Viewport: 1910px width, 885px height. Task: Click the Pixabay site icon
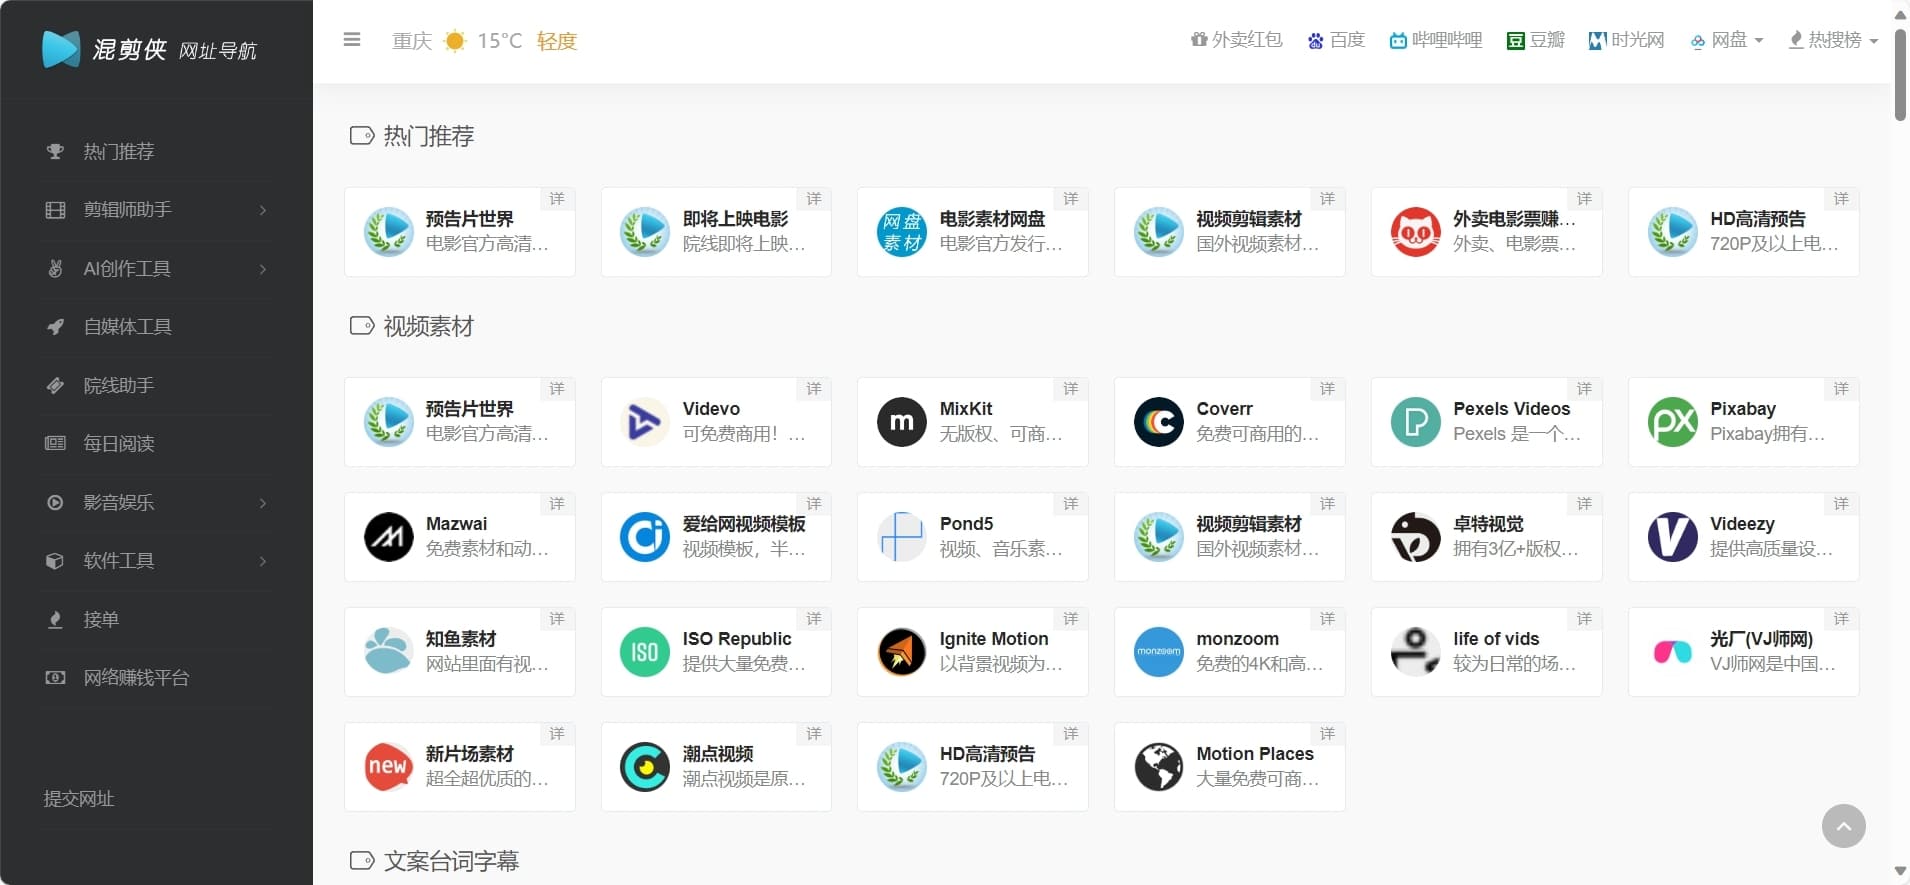click(x=1672, y=422)
